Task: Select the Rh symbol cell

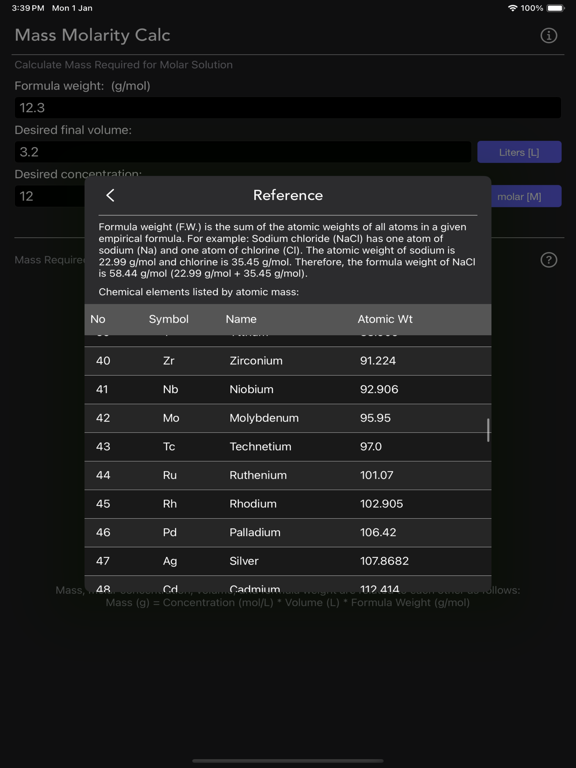Action: pyautogui.click(x=169, y=504)
